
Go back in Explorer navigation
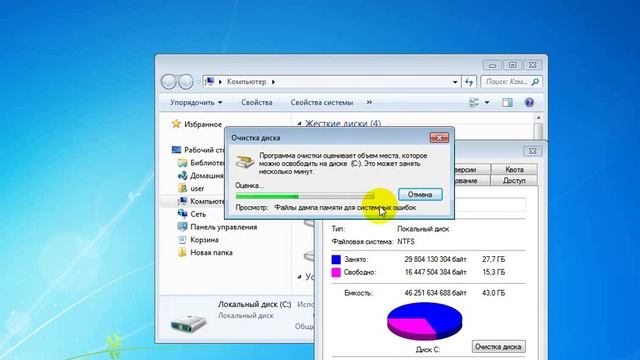coord(168,82)
